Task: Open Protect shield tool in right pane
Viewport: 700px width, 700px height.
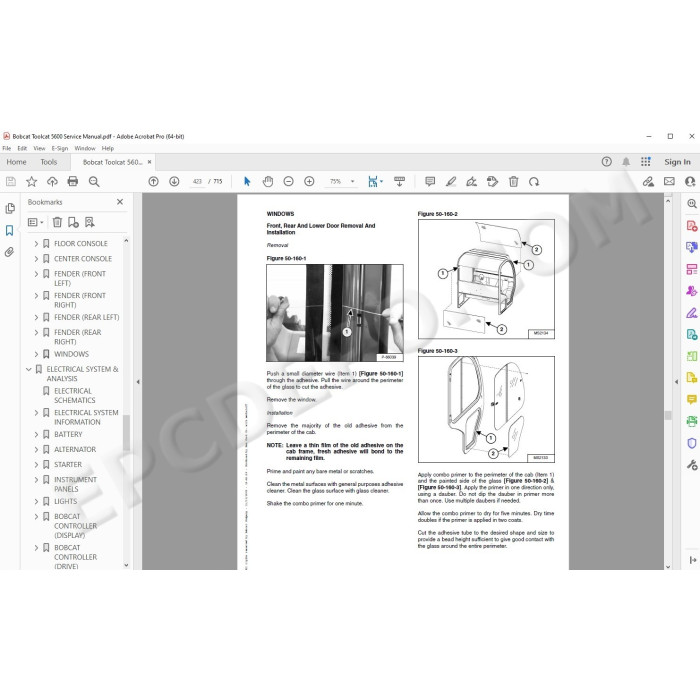Action: click(692, 443)
